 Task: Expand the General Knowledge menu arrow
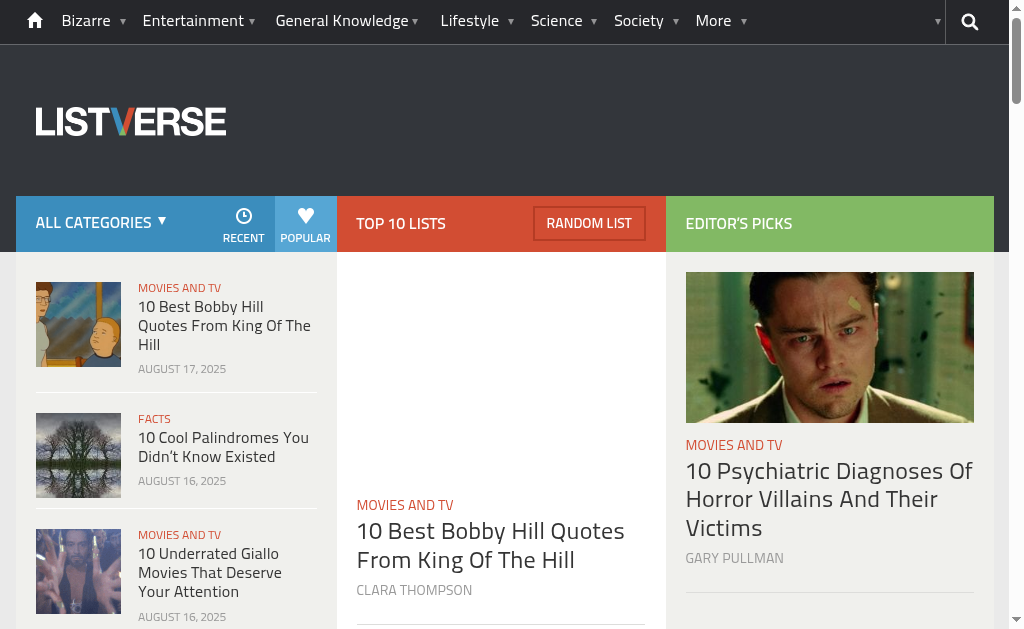[x=415, y=22]
